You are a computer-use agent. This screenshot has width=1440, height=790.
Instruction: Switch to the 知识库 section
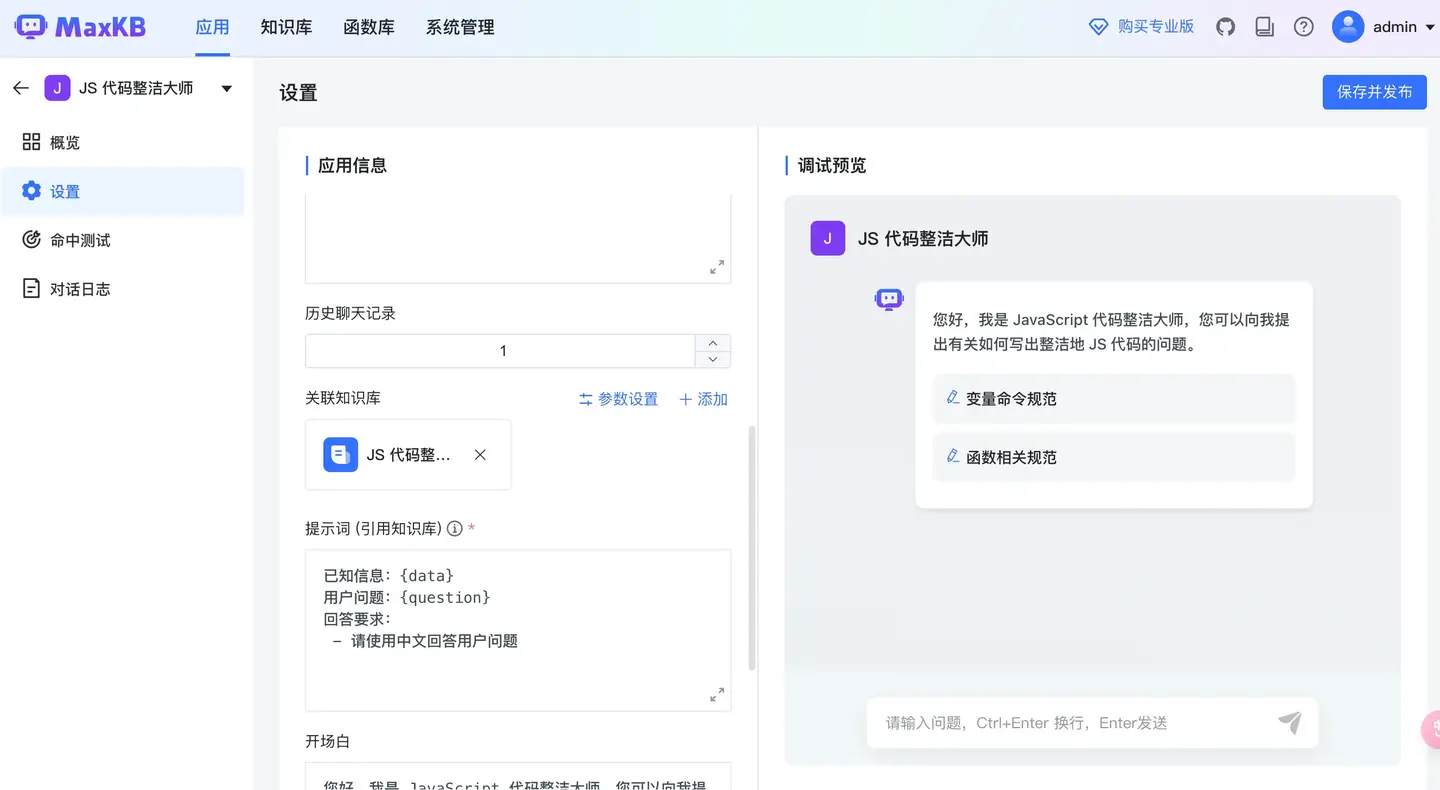pos(286,27)
